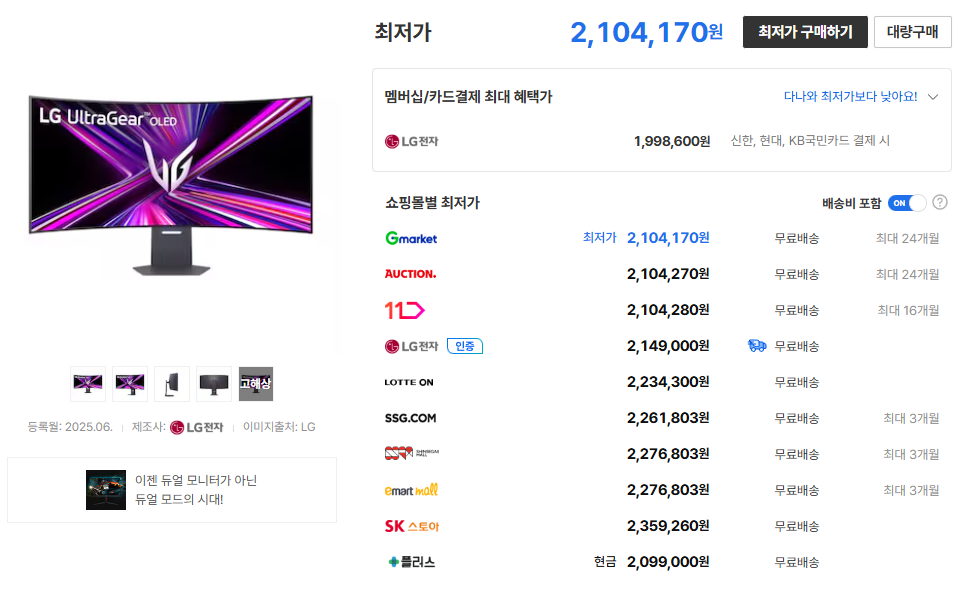Screen dimensions: 962x609
Task: Click the LG전자 manufacturer link
Action: pos(197,427)
